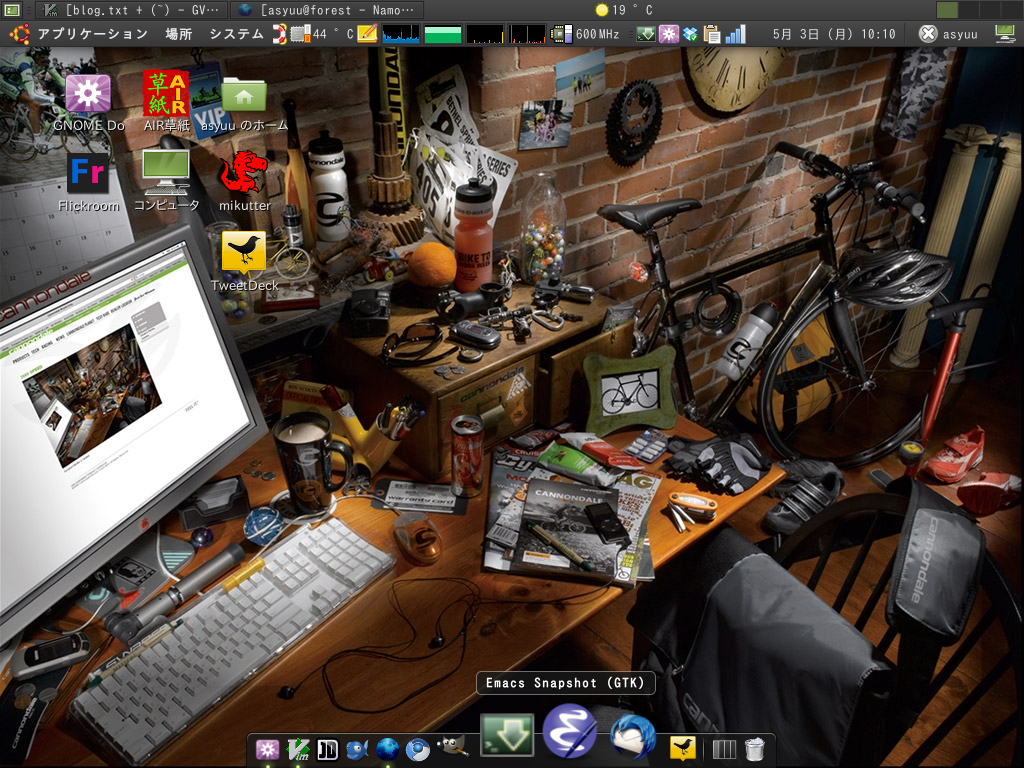Image resolution: width=1024 pixels, height=768 pixels.
Task: Open the mikutter desktop icon
Action: click(244, 173)
